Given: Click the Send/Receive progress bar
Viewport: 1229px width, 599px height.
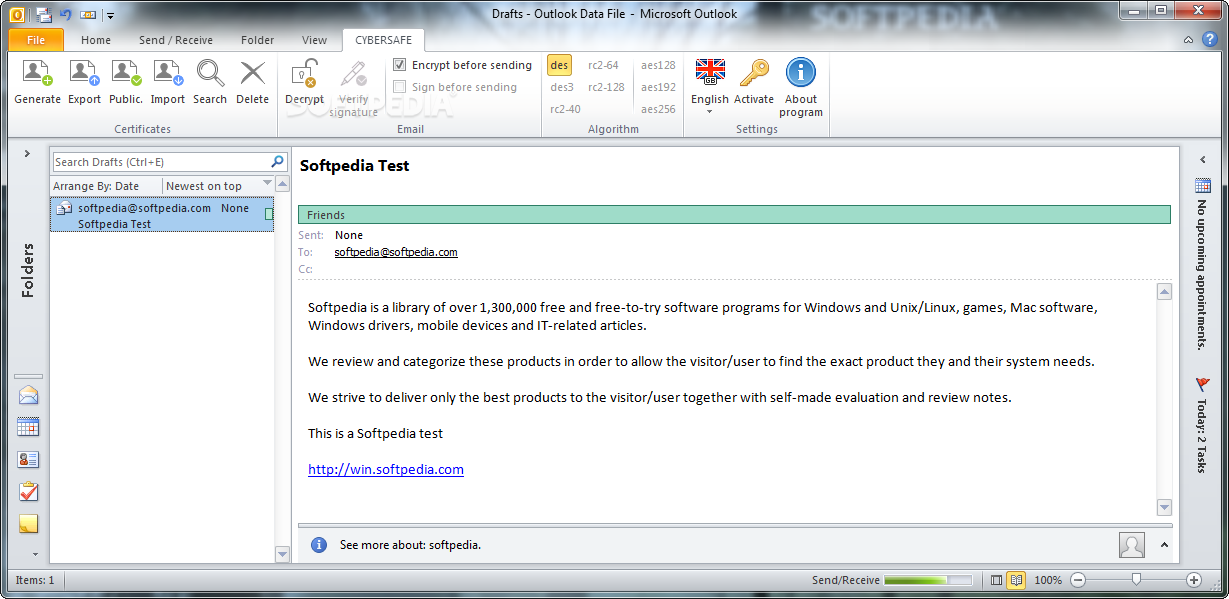Looking at the screenshot, I should [928, 580].
